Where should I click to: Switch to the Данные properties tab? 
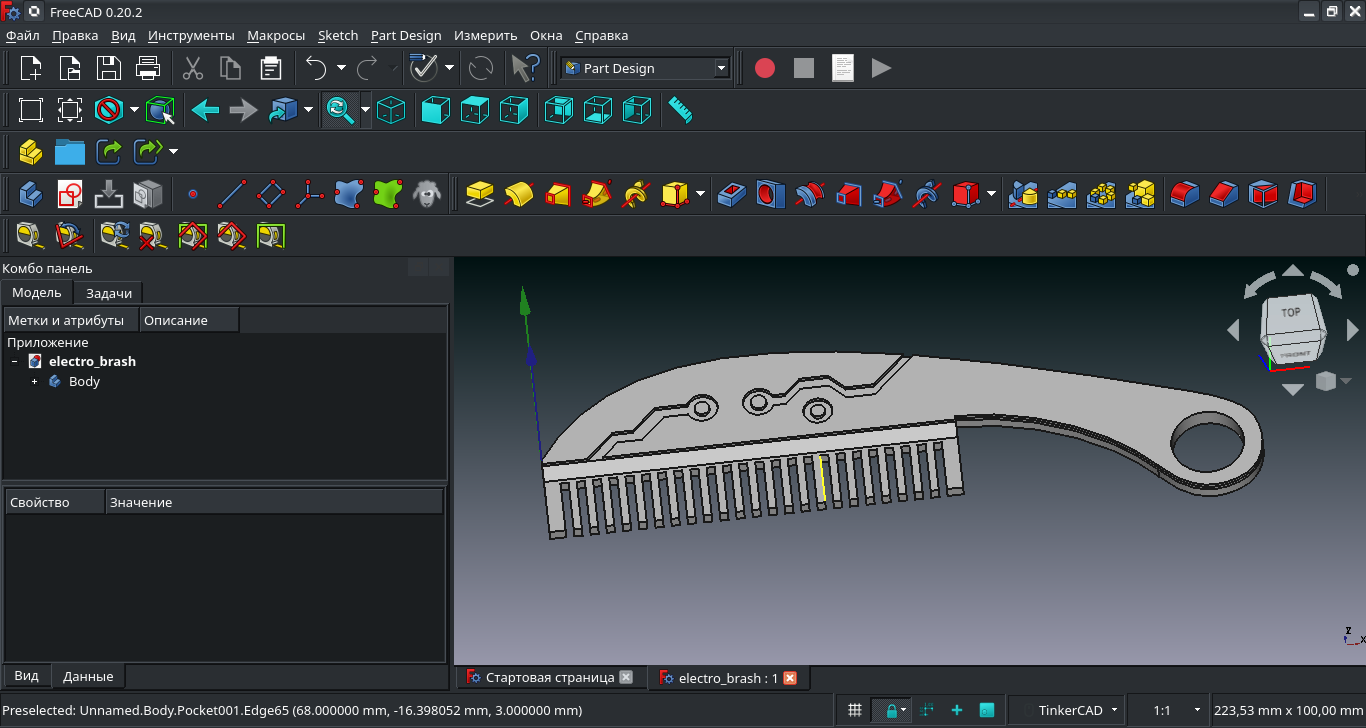click(88, 676)
